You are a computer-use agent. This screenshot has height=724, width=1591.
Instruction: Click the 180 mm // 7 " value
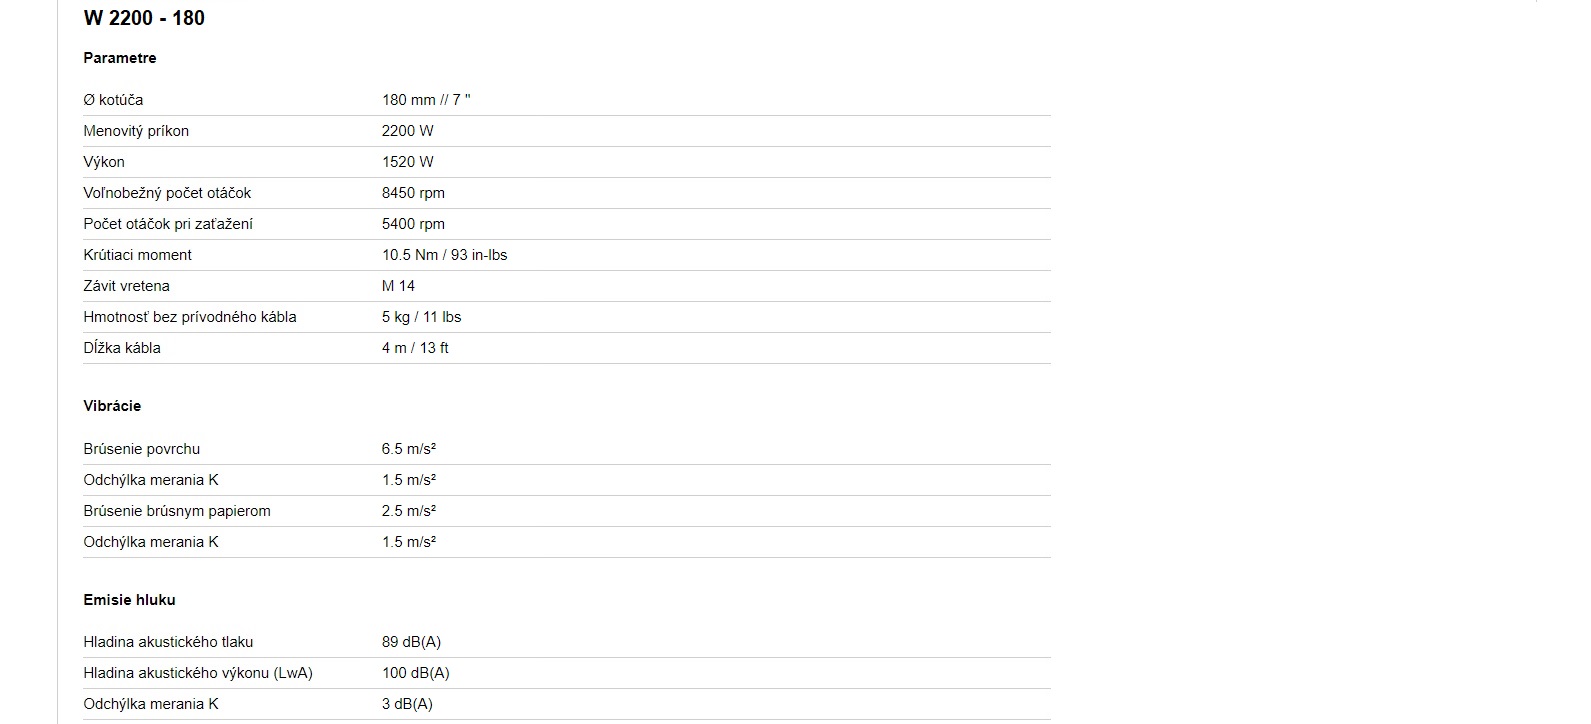click(426, 100)
